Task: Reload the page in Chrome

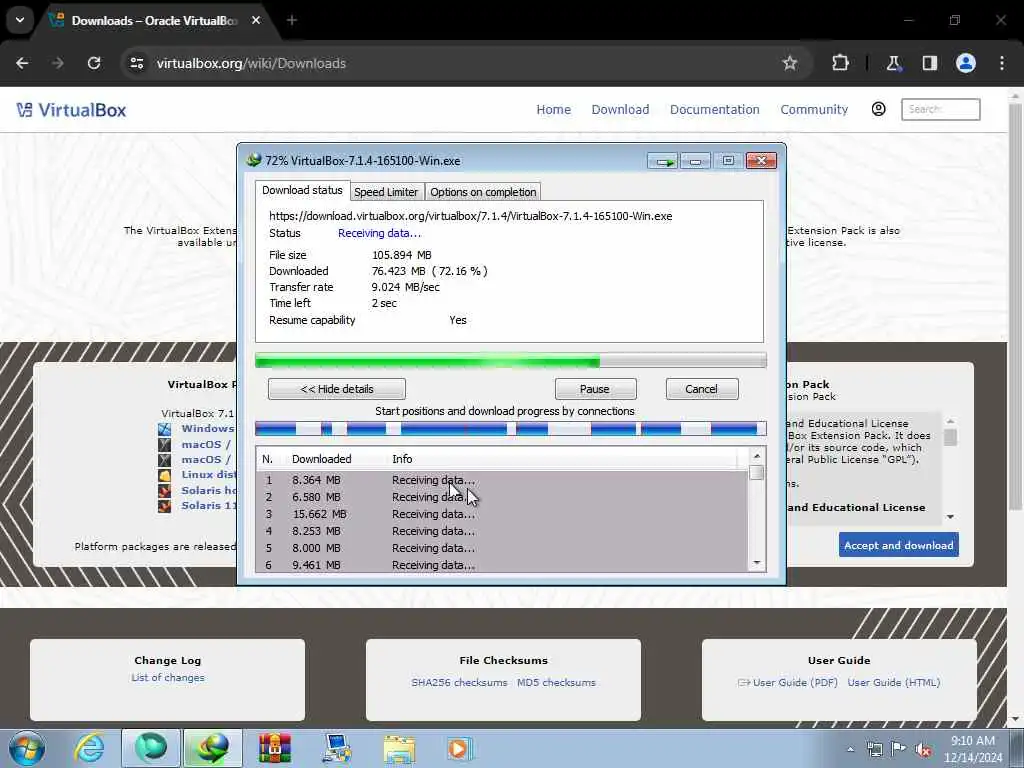Action: point(94,63)
